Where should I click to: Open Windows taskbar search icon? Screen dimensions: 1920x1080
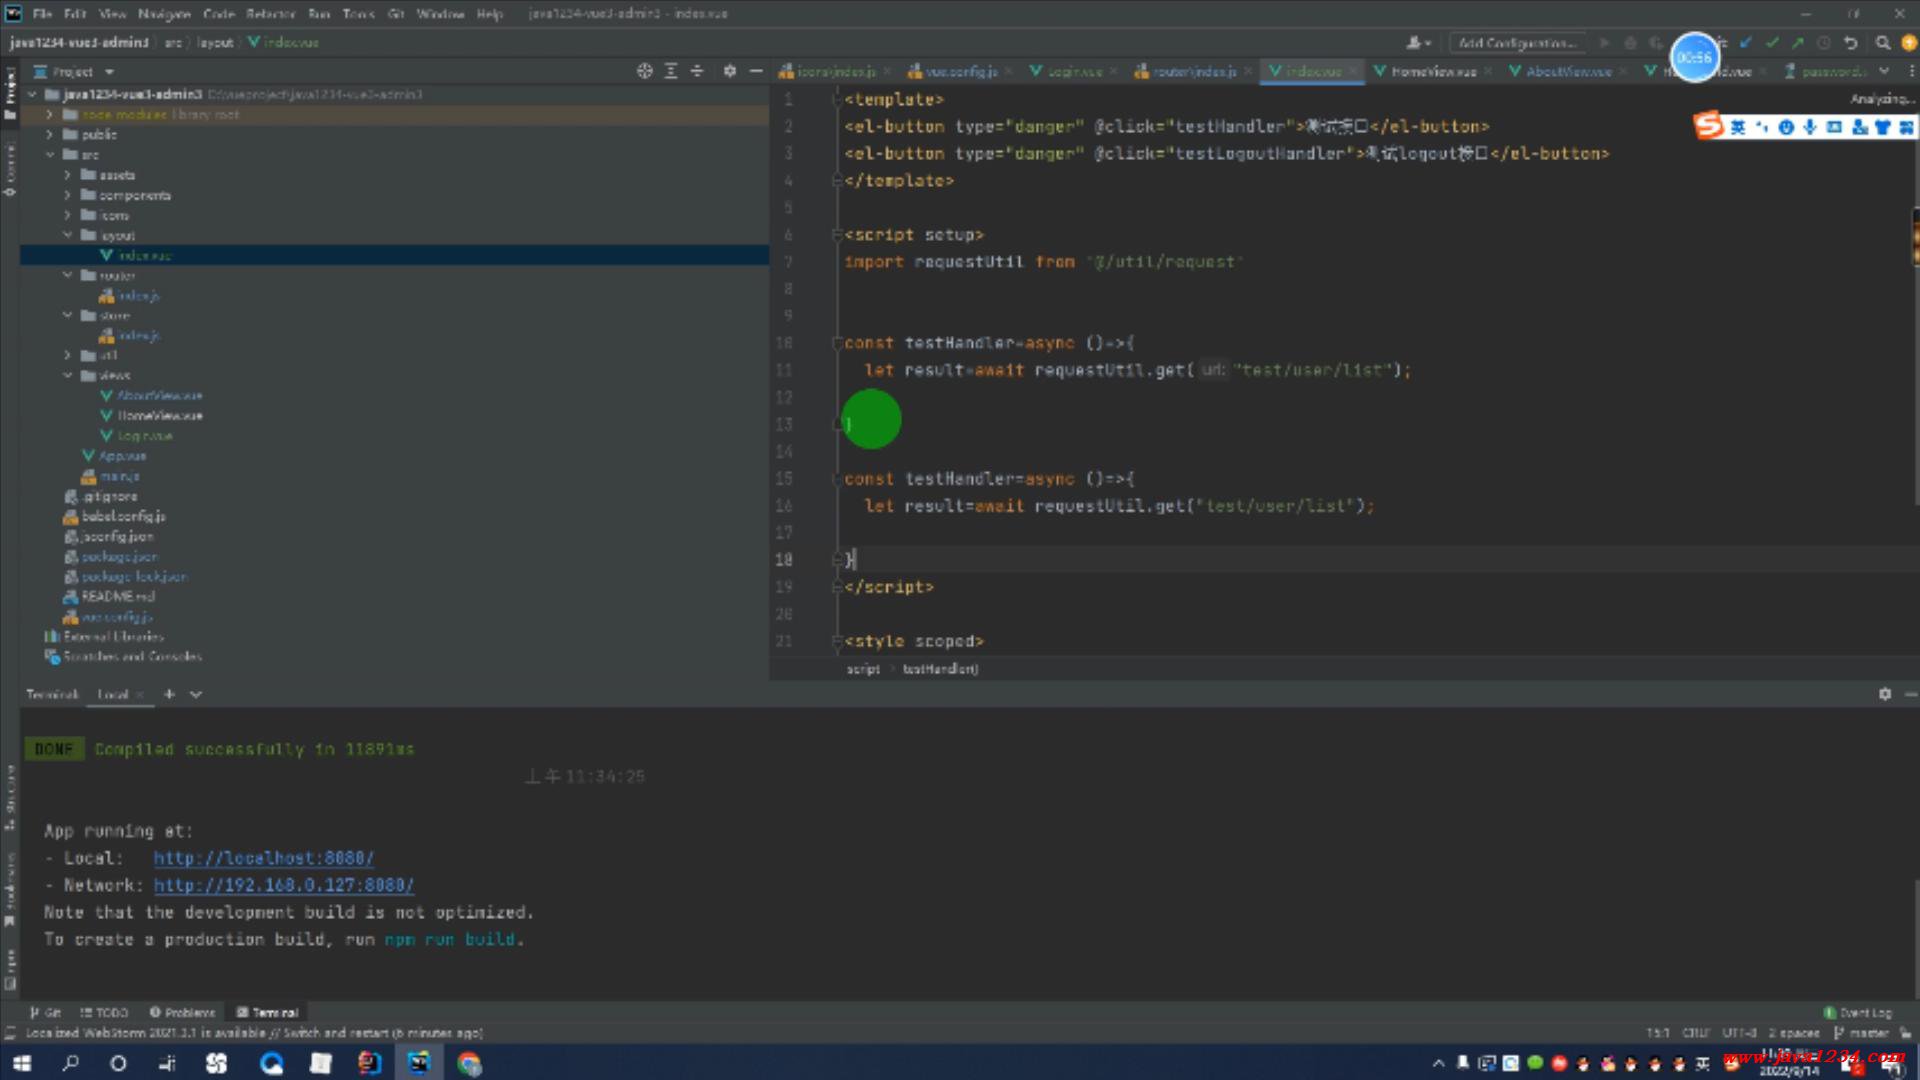tap(70, 1063)
